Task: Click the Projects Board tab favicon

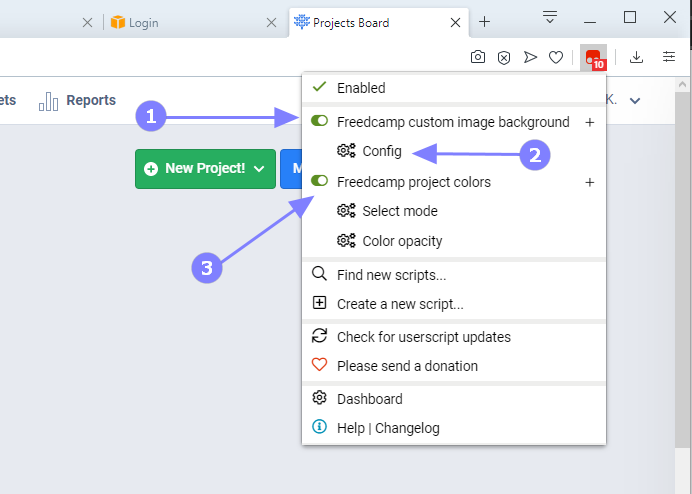Action: (x=302, y=22)
